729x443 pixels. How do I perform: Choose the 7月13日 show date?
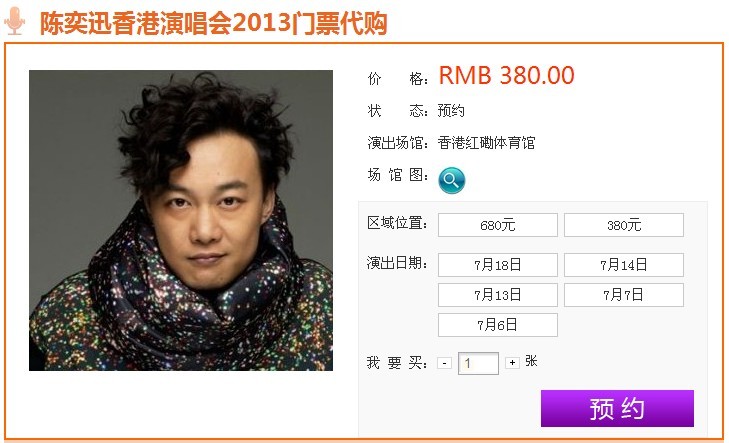pyautogui.click(x=497, y=295)
